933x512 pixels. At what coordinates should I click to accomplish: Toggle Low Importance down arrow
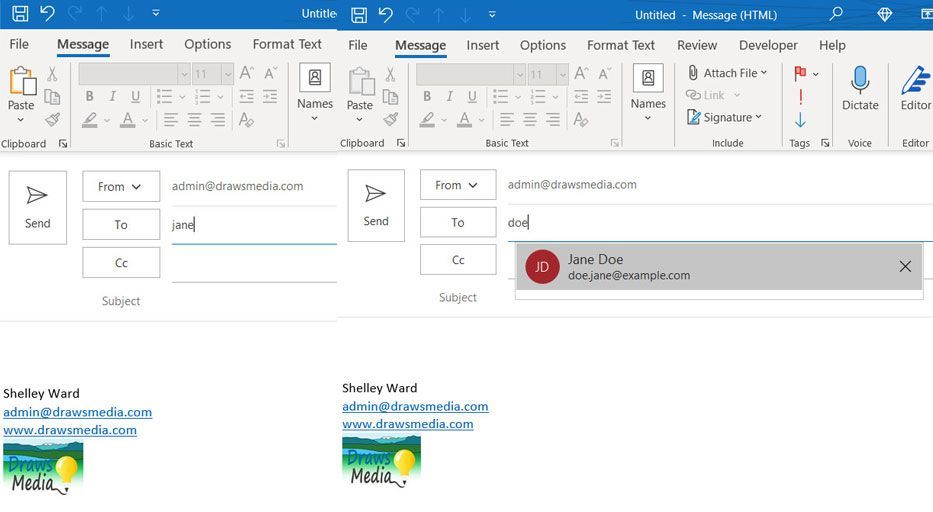[x=800, y=120]
